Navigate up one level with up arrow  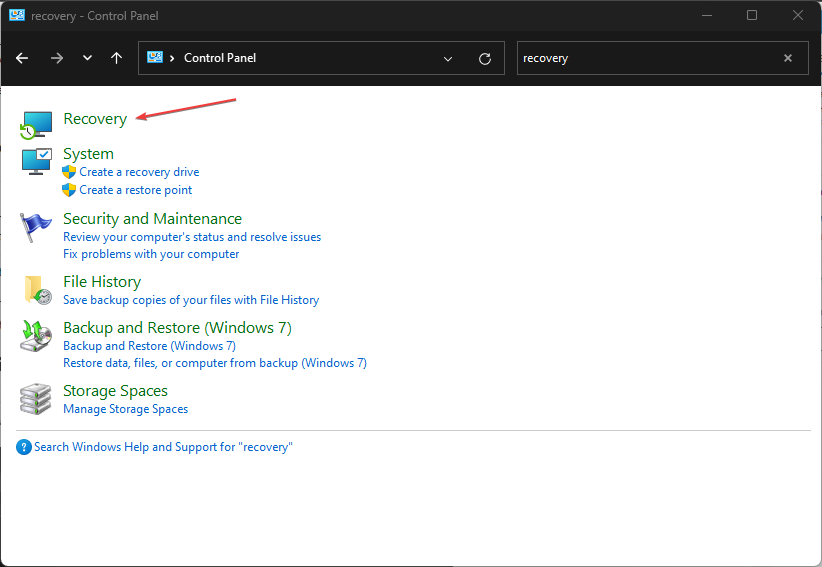[x=116, y=58]
